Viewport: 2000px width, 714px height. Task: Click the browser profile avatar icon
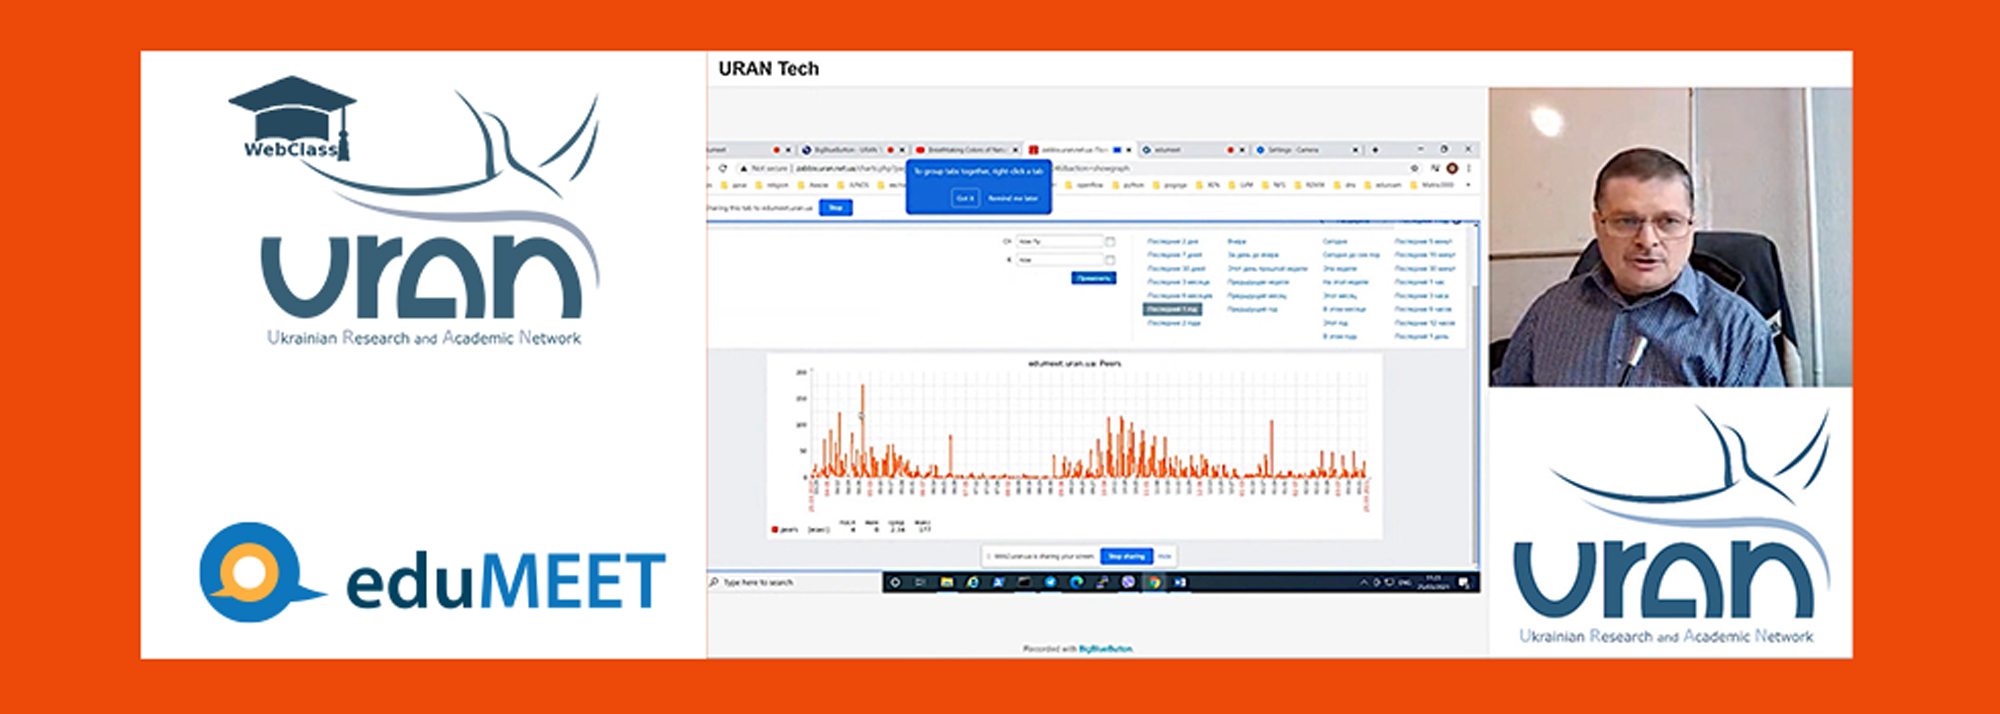(1452, 168)
